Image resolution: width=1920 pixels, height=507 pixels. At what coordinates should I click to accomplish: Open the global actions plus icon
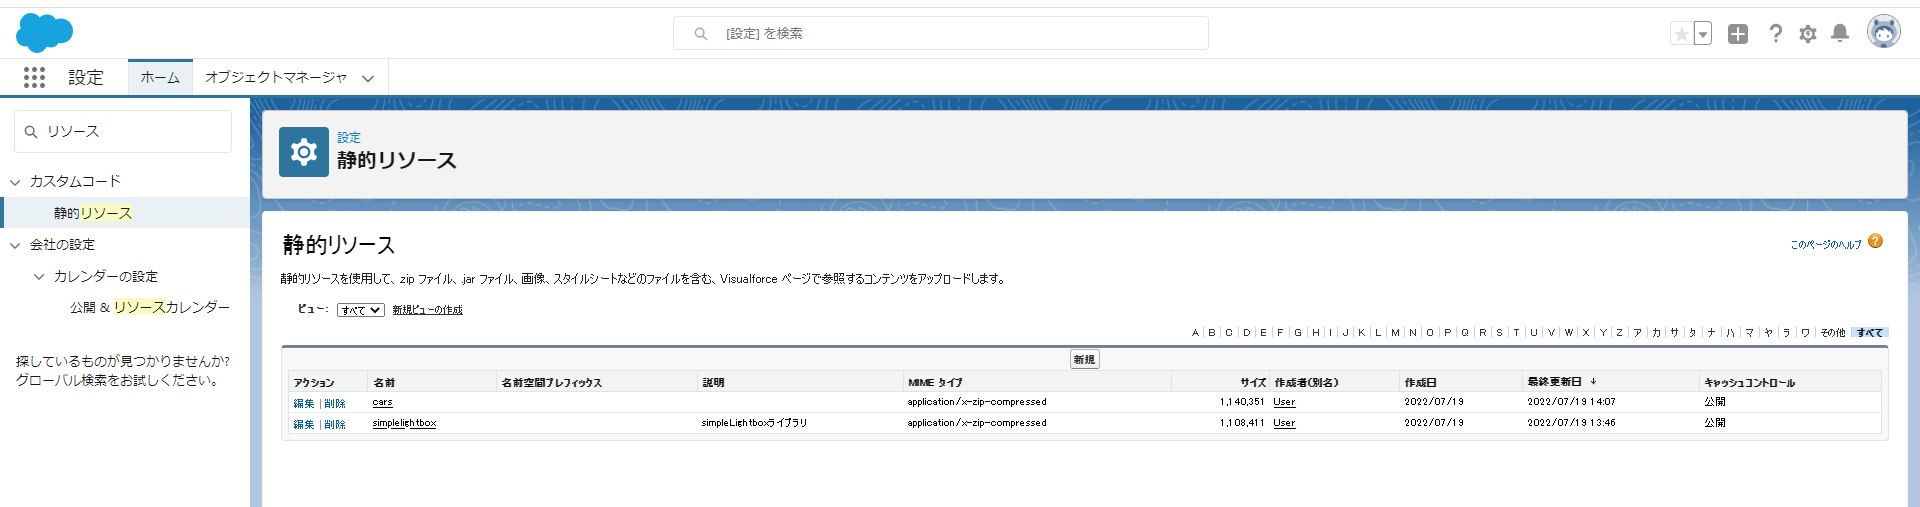click(x=1738, y=34)
